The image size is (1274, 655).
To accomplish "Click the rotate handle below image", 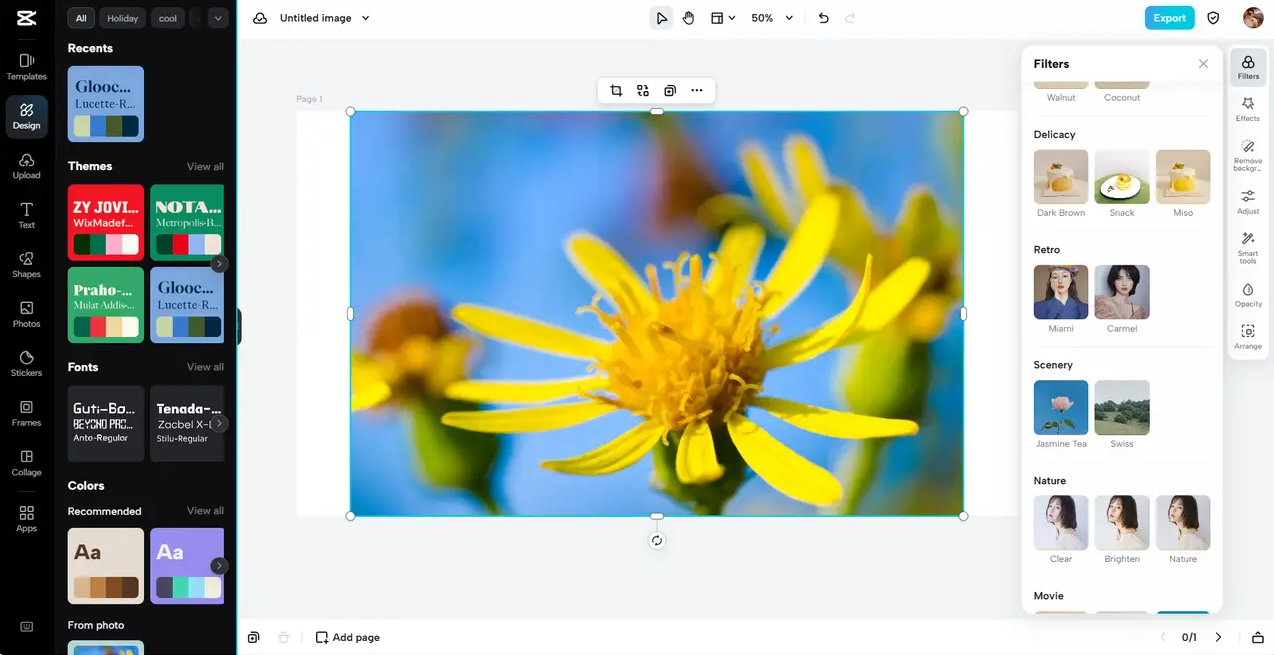I will (657, 541).
